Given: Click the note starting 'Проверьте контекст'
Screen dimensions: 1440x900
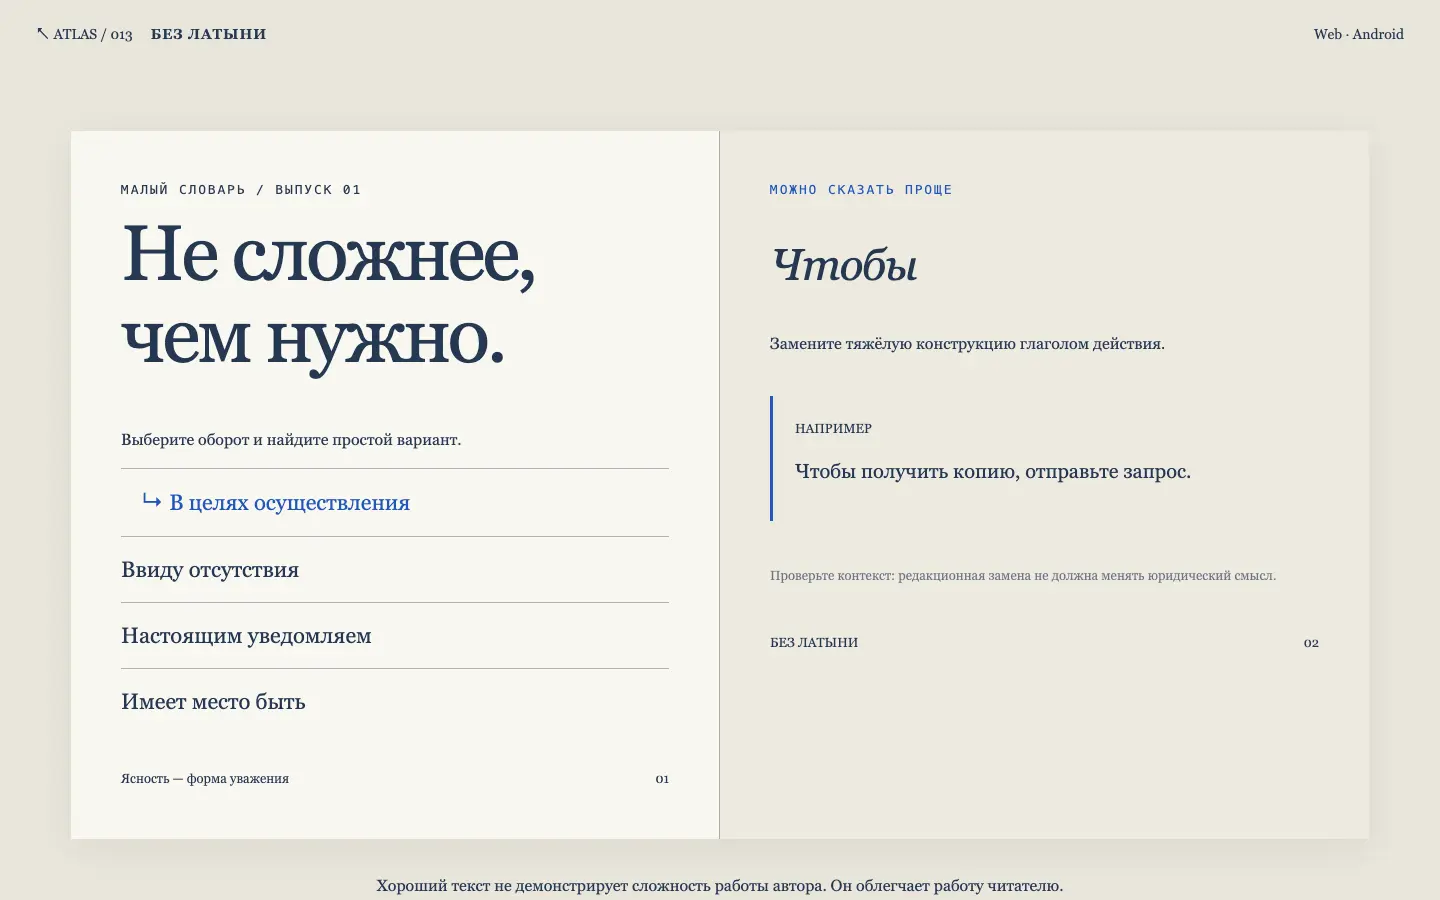Looking at the screenshot, I should click(x=1023, y=576).
